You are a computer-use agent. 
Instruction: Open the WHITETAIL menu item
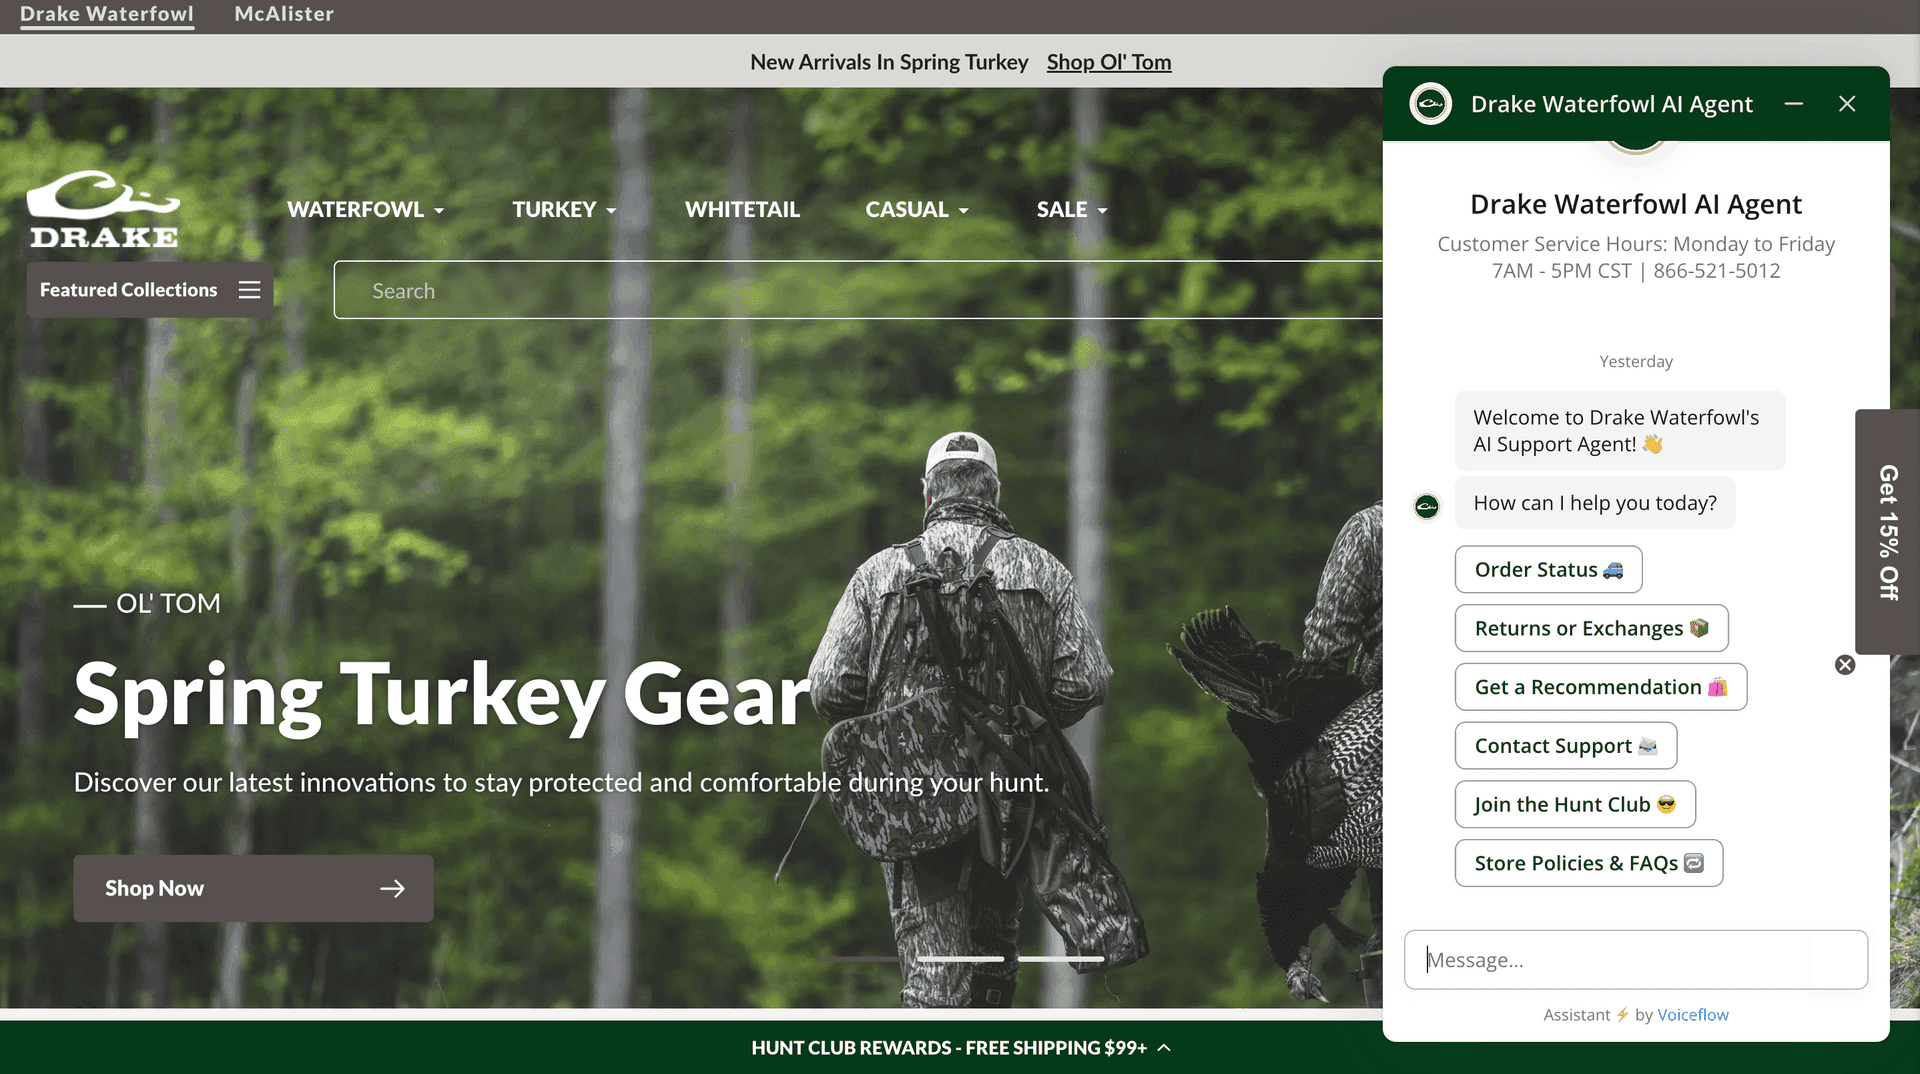coord(742,210)
